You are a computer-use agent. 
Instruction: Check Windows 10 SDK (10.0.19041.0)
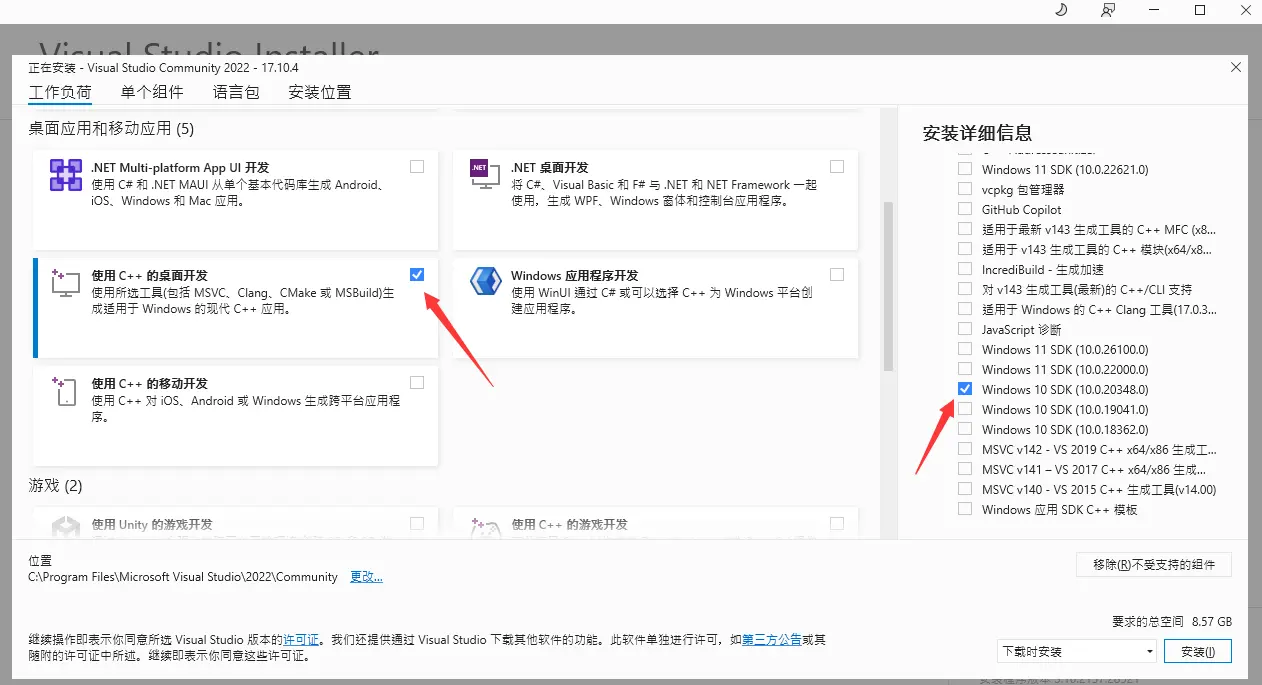pos(965,409)
